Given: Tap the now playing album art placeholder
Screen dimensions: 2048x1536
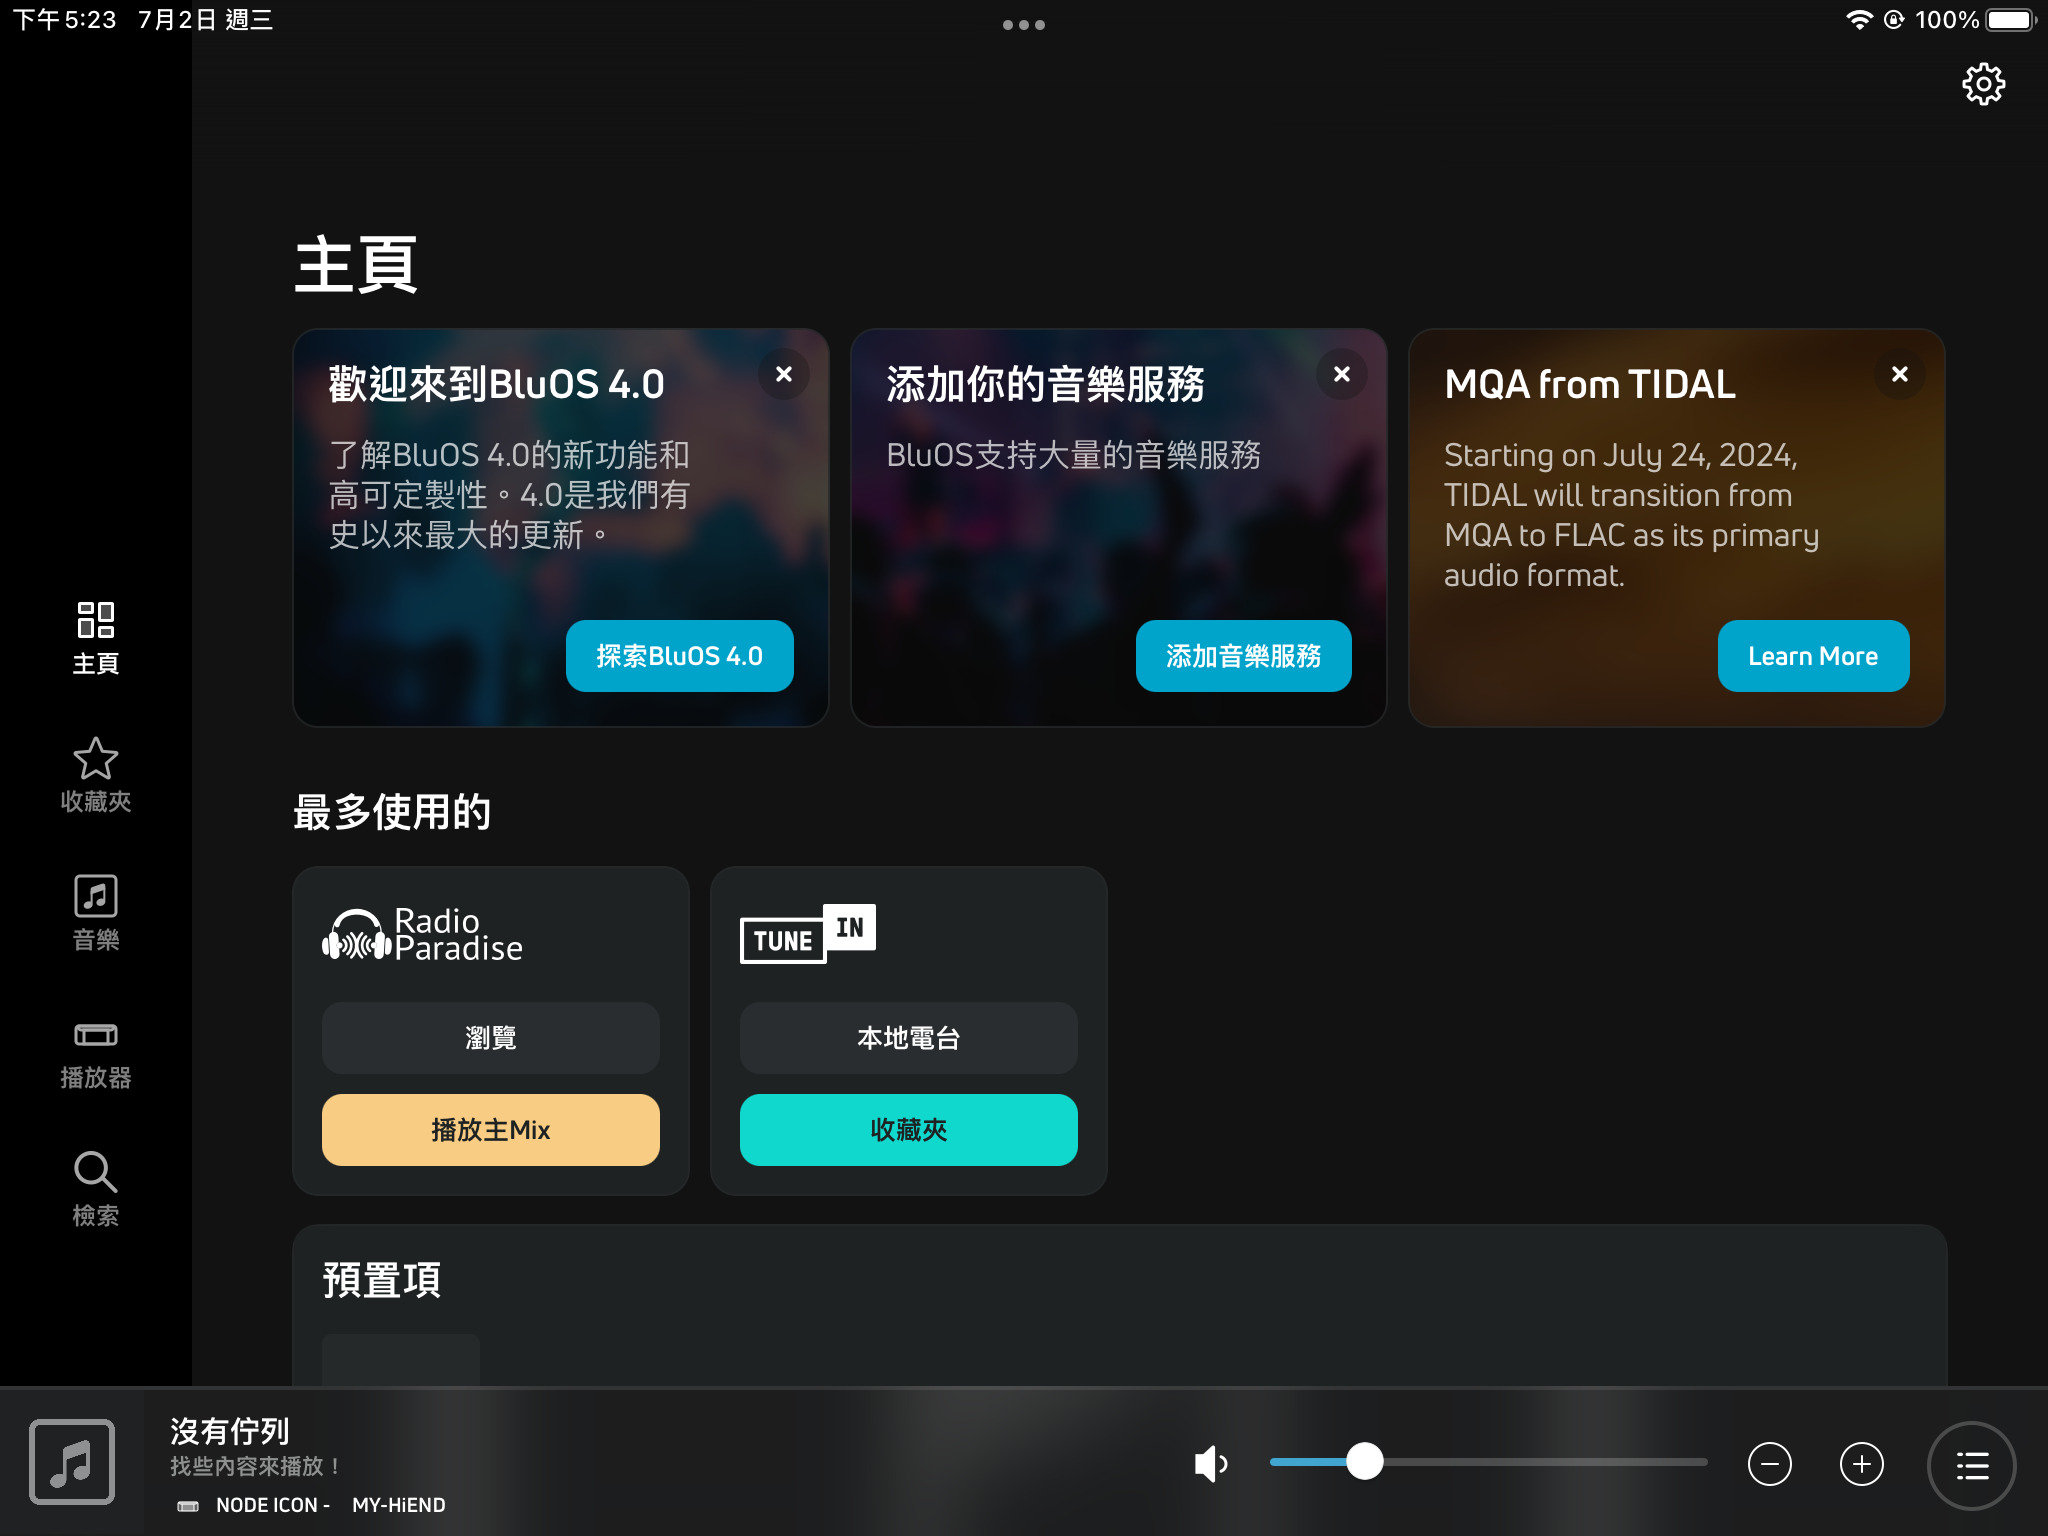Looking at the screenshot, I should (x=72, y=1462).
